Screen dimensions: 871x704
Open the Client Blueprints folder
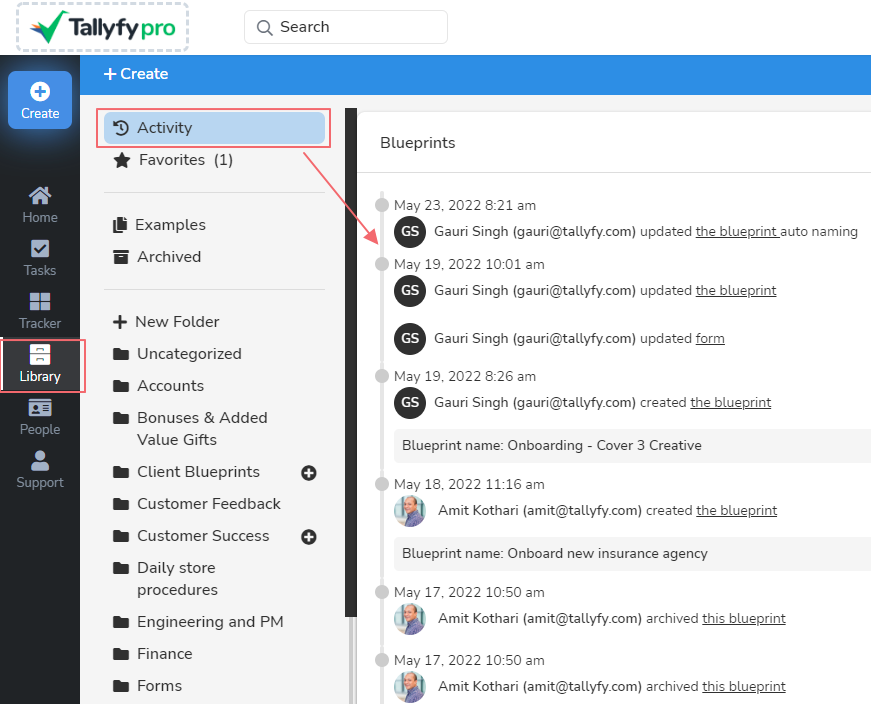[x=198, y=472]
